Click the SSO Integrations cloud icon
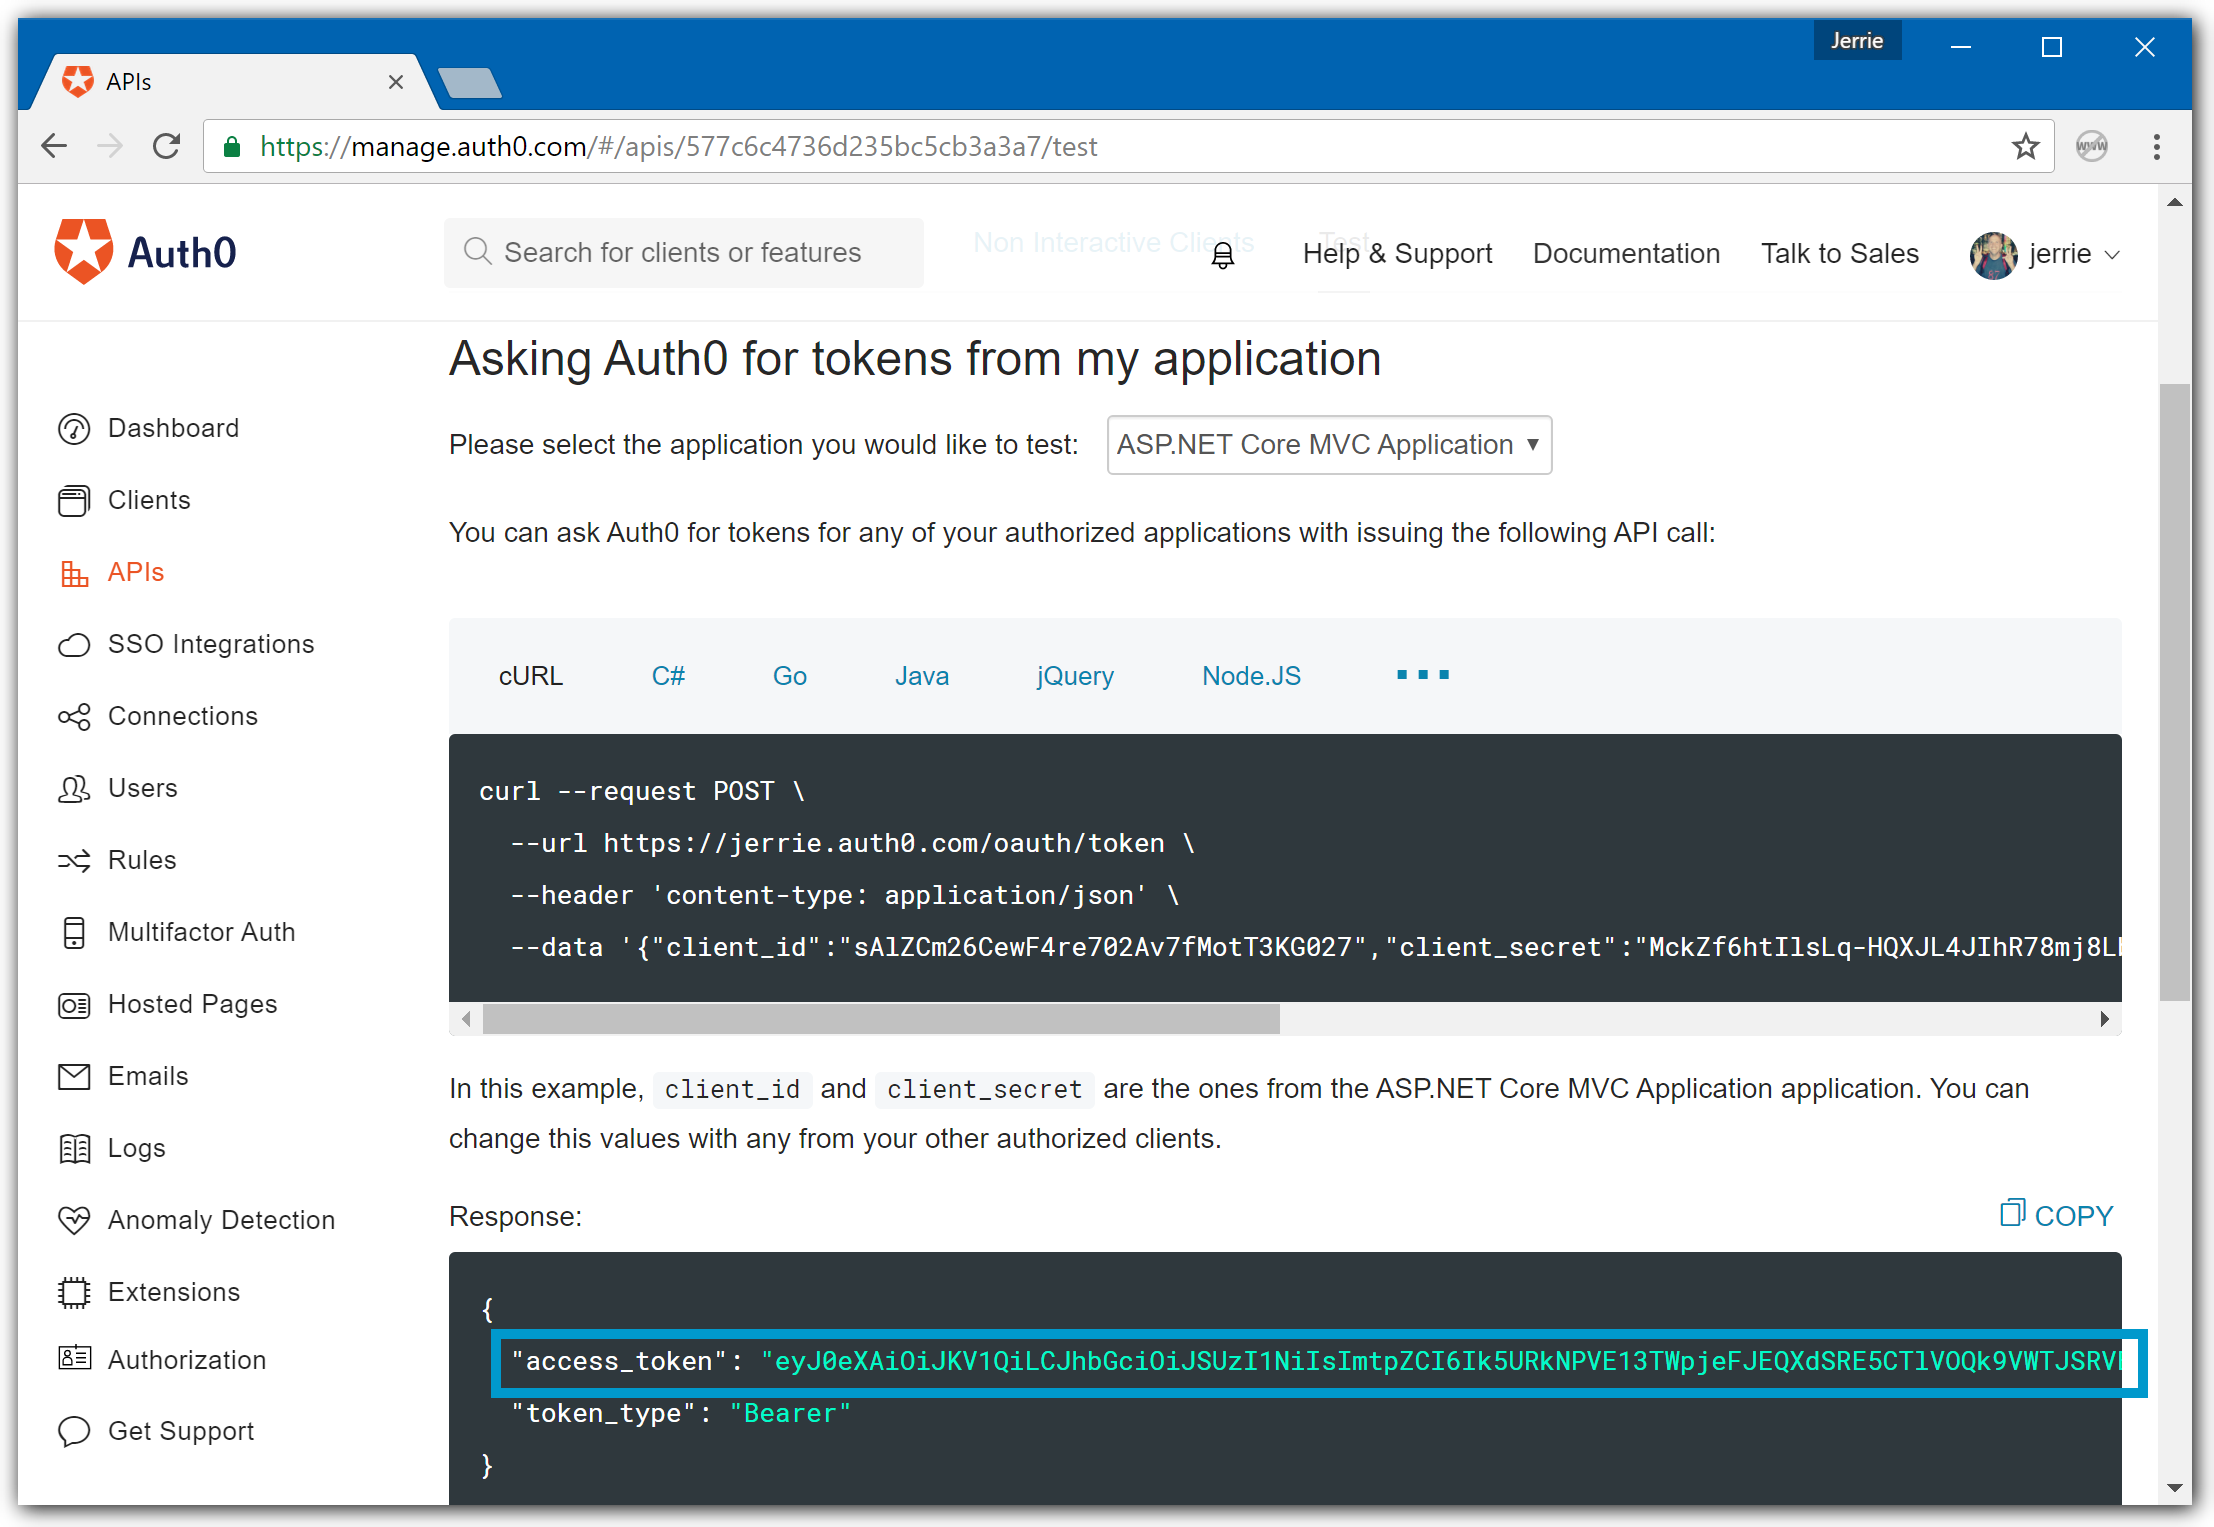 point(74,645)
